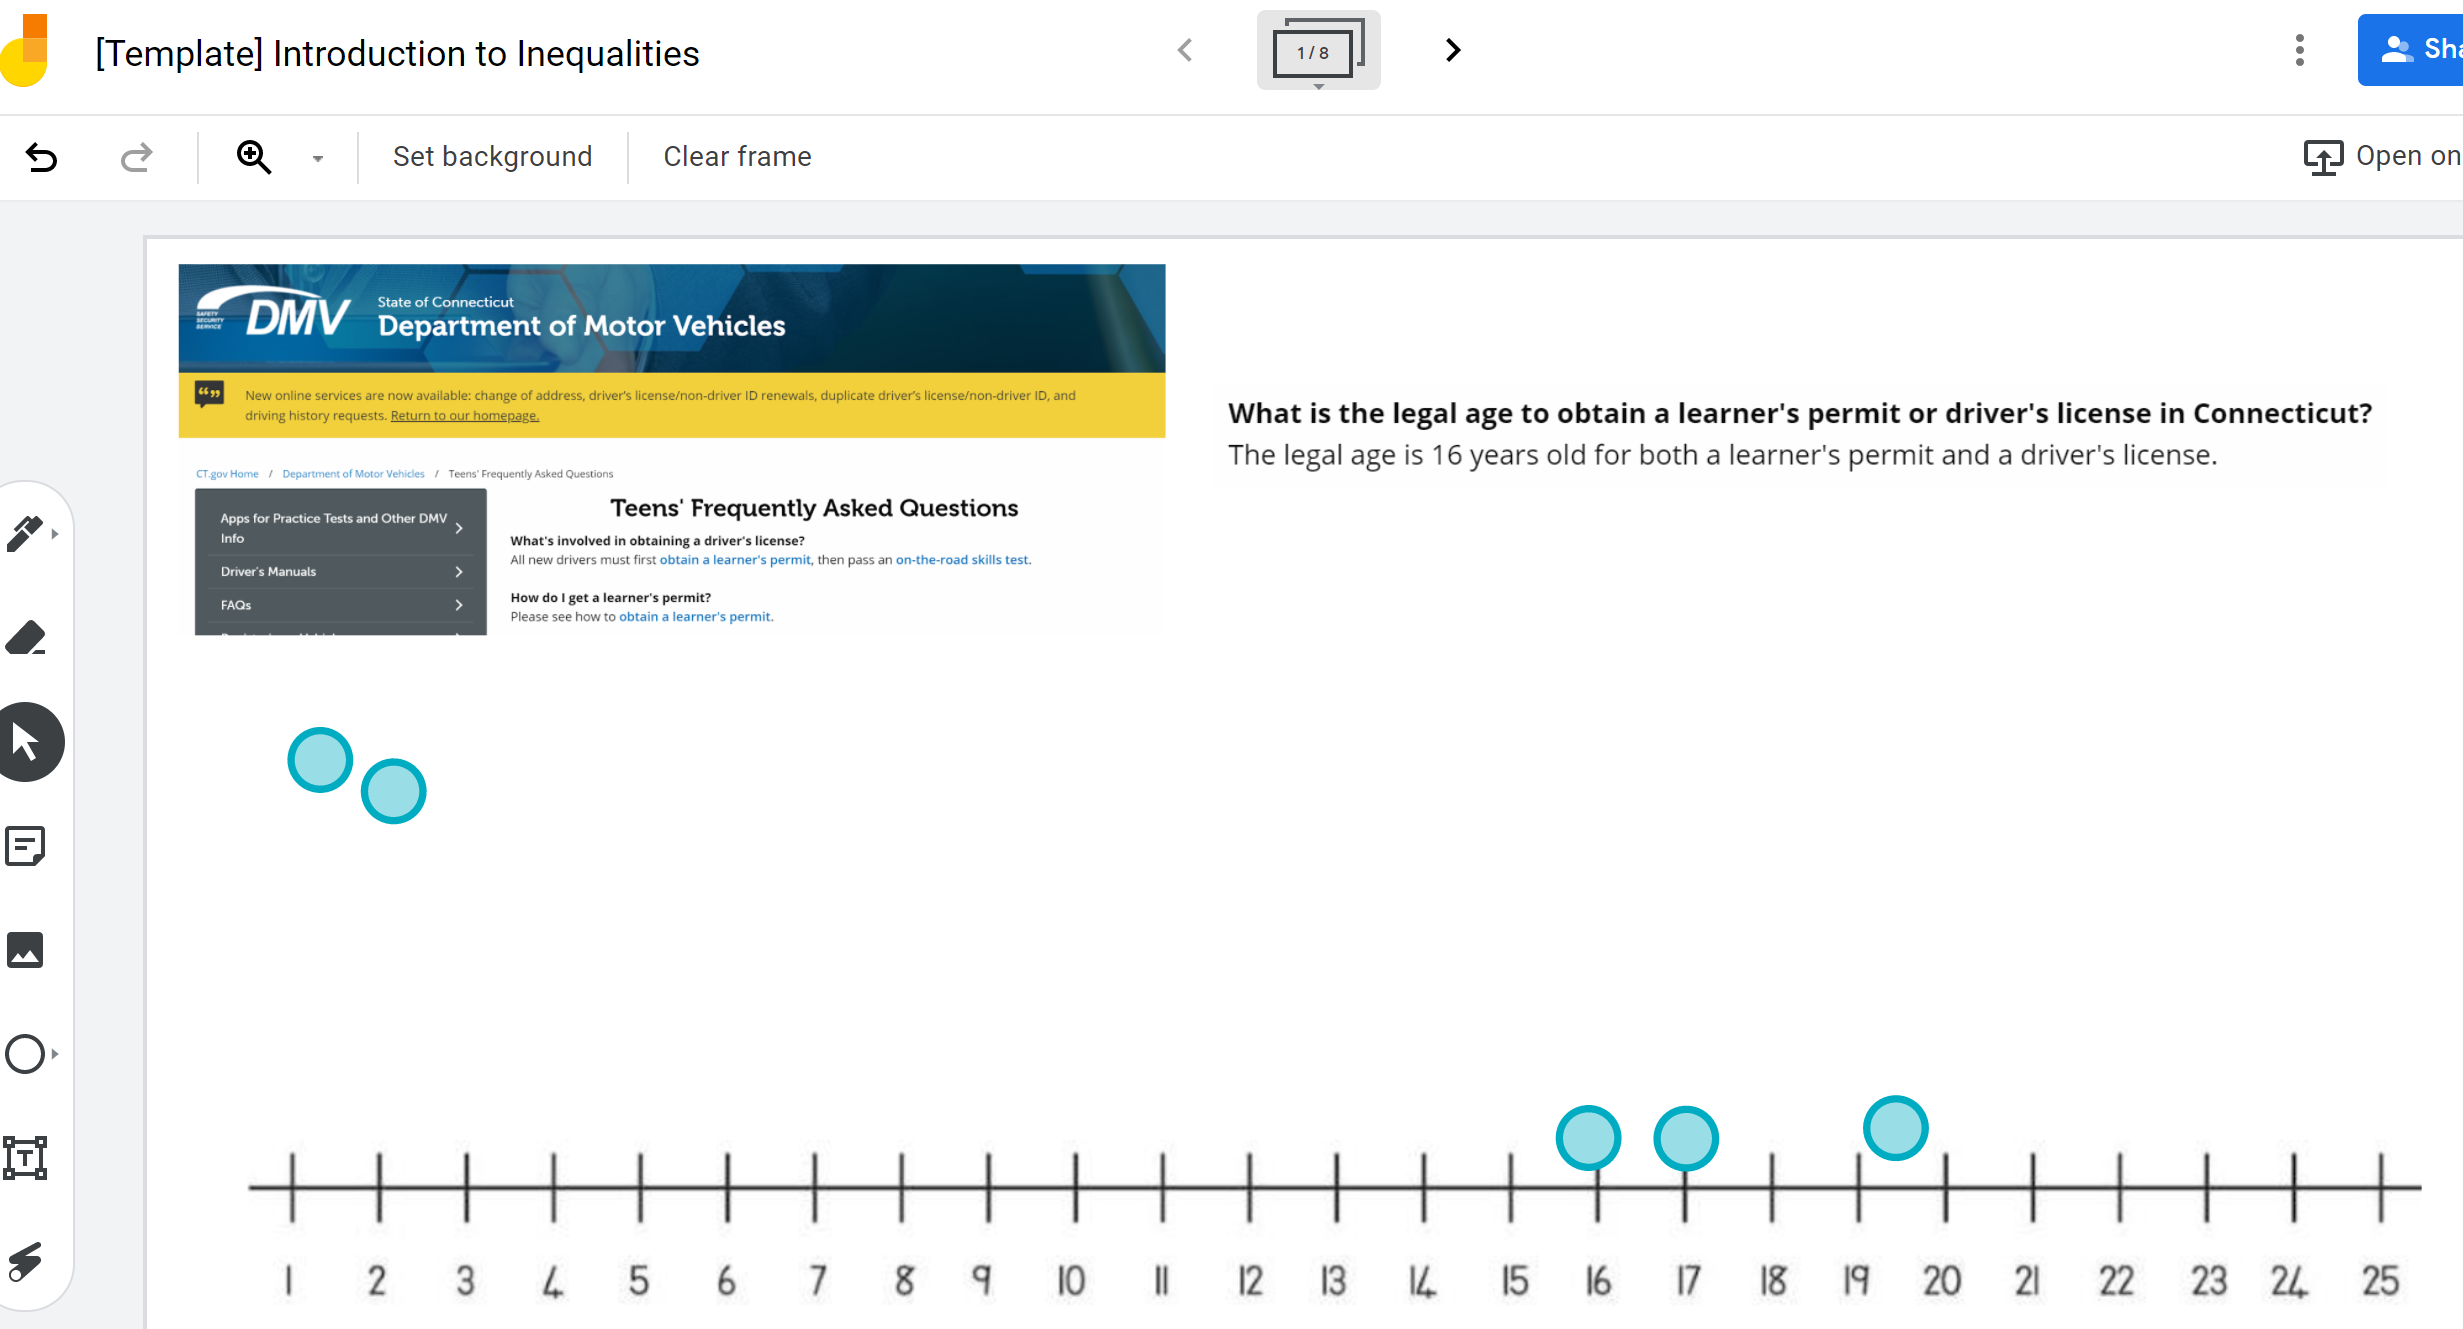Open the frame 1/8 selector

click(x=1318, y=51)
